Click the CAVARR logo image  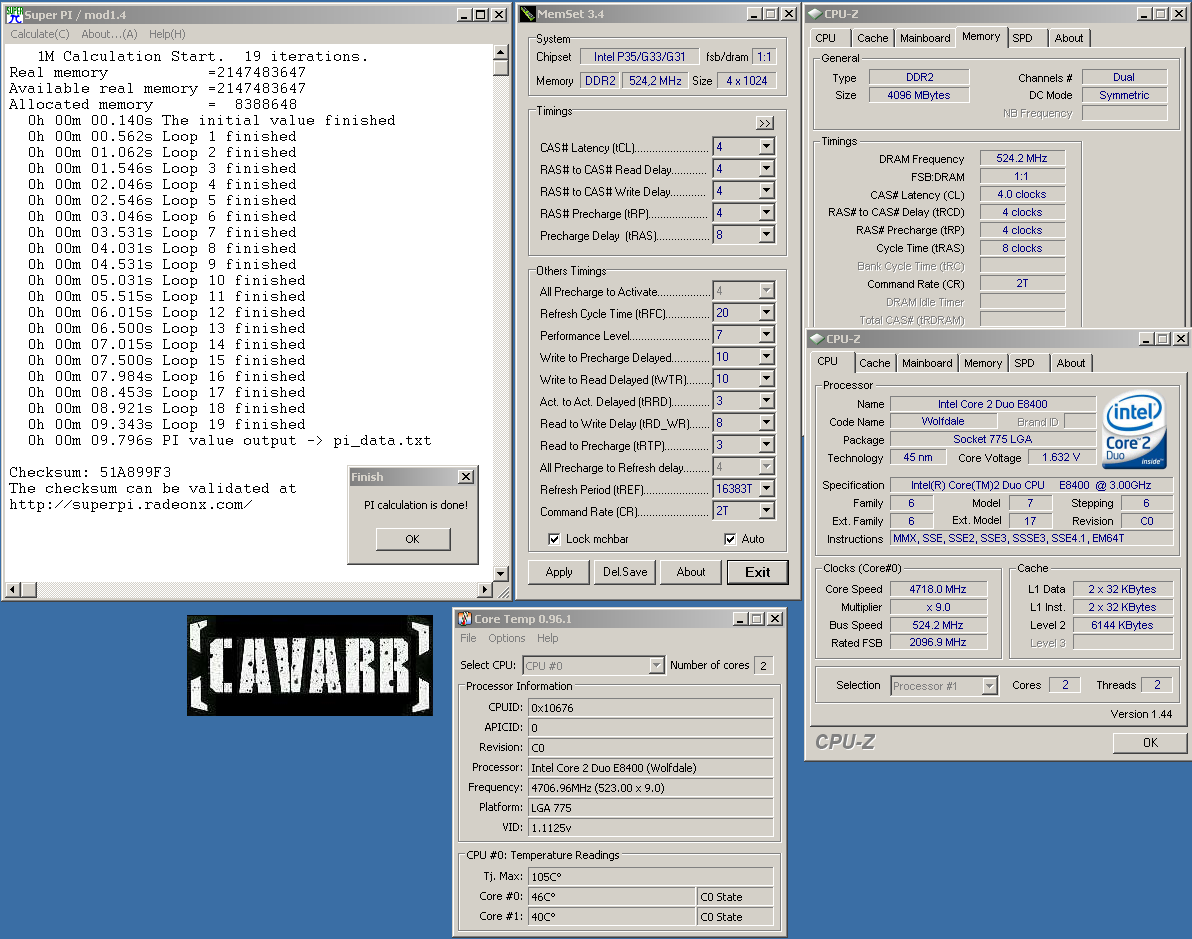click(310, 665)
